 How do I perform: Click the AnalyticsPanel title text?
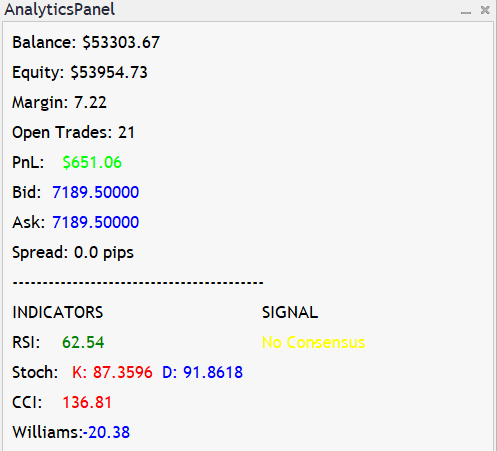point(60,9)
